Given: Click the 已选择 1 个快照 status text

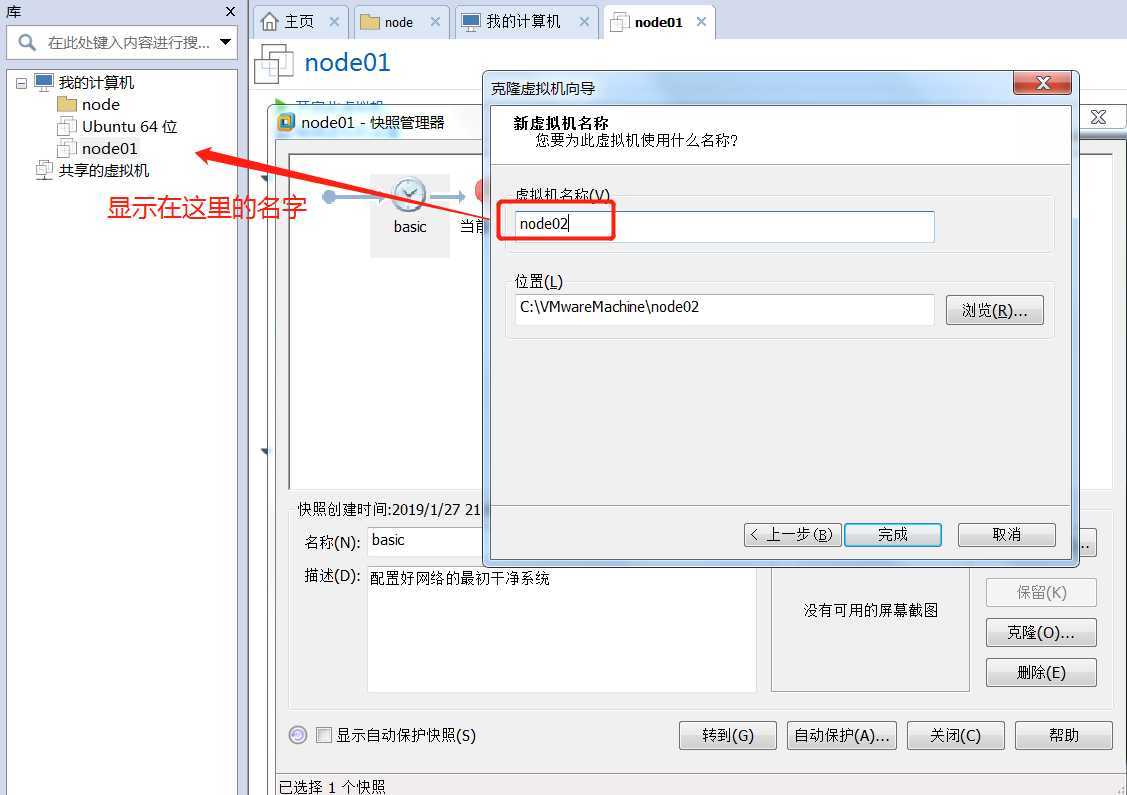Looking at the screenshot, I should click(332, 787).
